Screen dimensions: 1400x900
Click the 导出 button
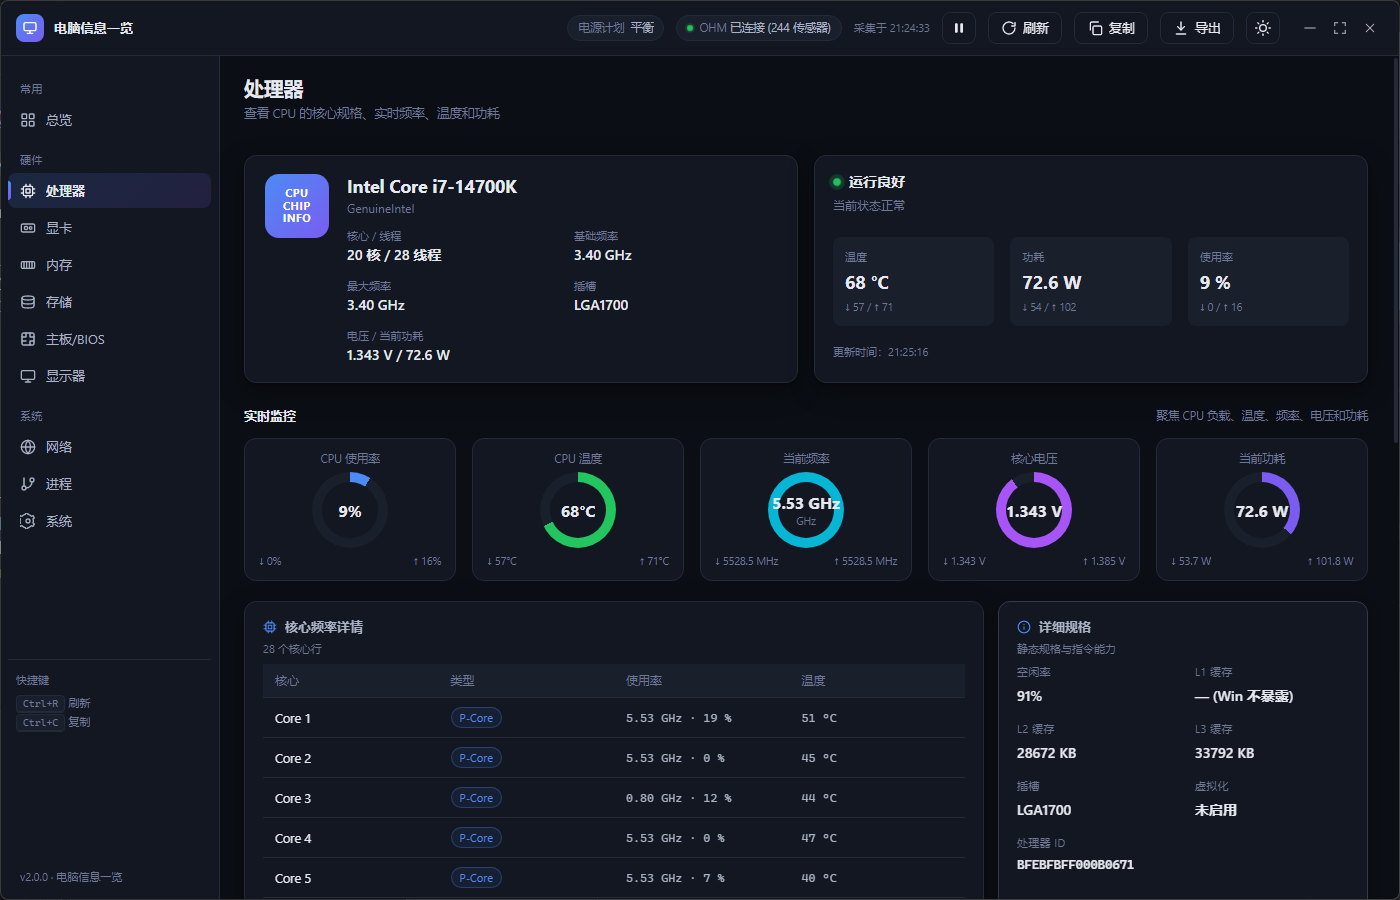[1197, 28]
